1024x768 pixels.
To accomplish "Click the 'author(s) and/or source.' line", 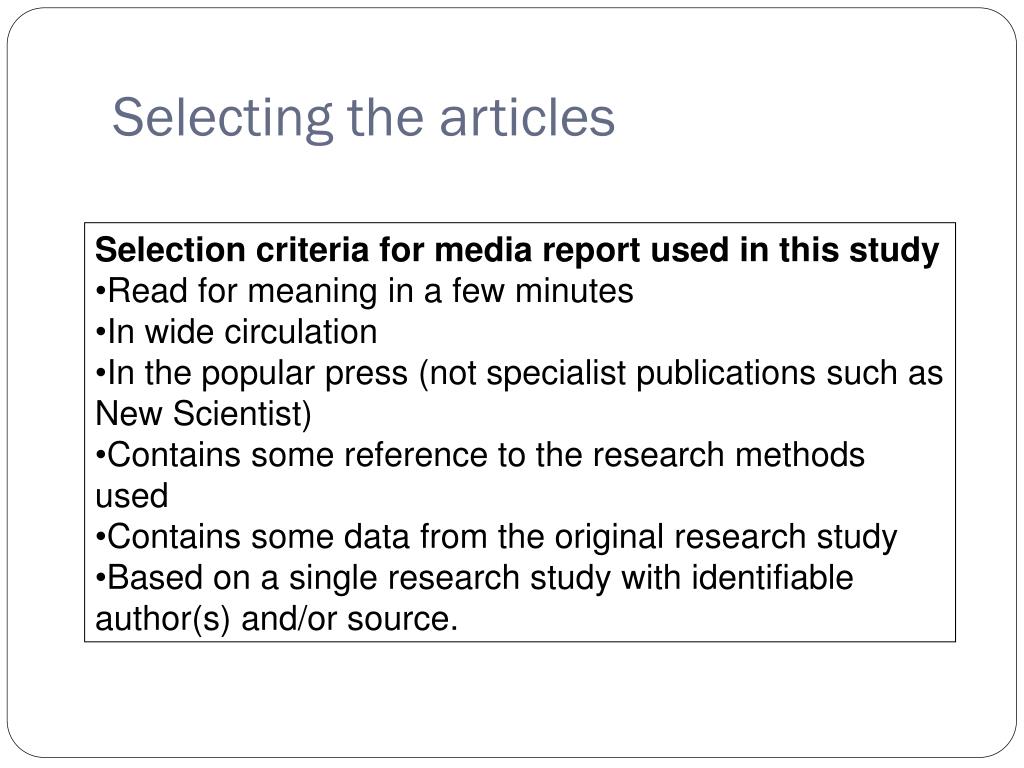I will pyautogui.click(x=277, y=618).
